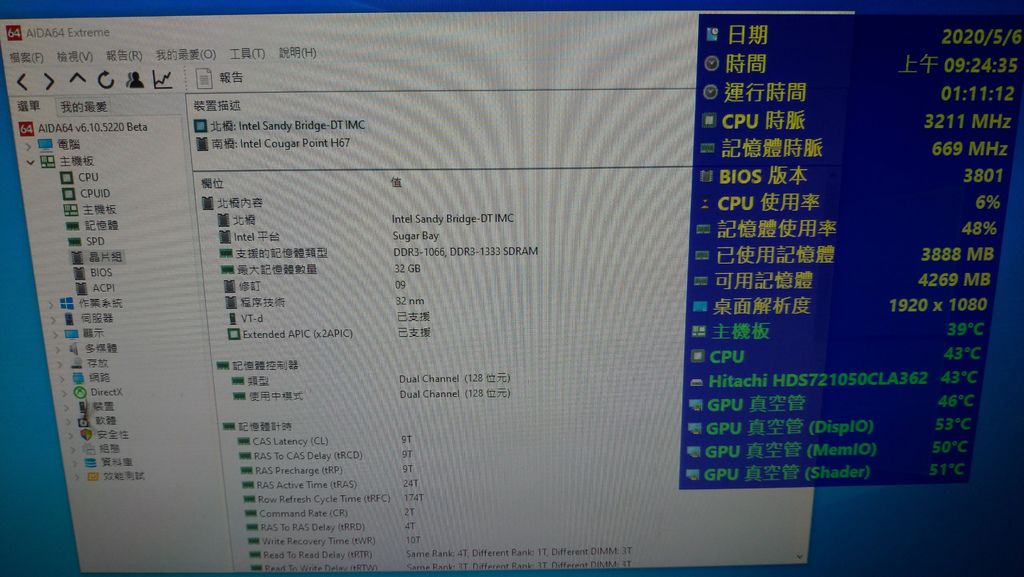Select the 主機板 child item below CPUID
Screen dimensions: 1024x577
tap(99, 210)
